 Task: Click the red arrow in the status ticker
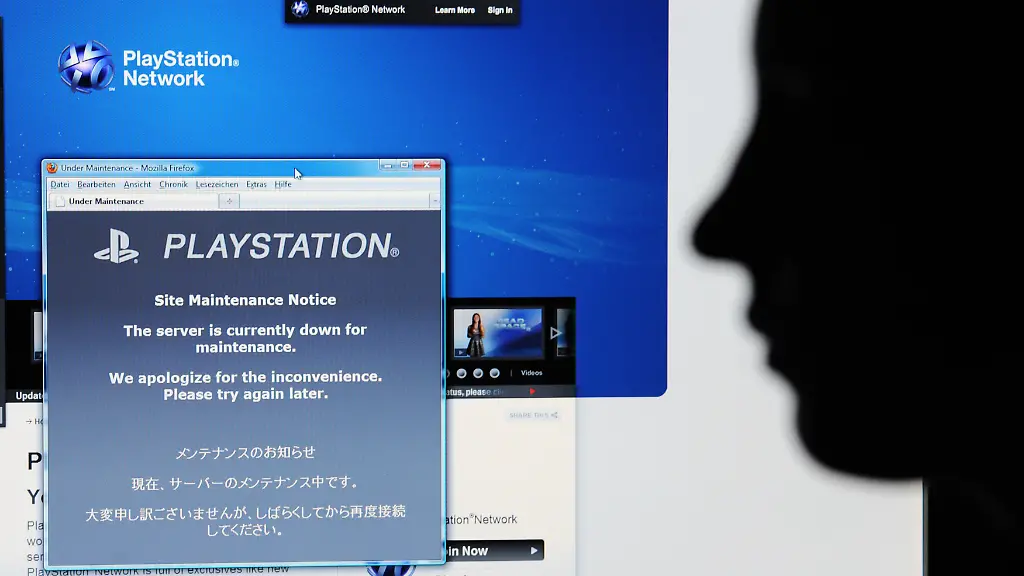(x=532, y=392)
